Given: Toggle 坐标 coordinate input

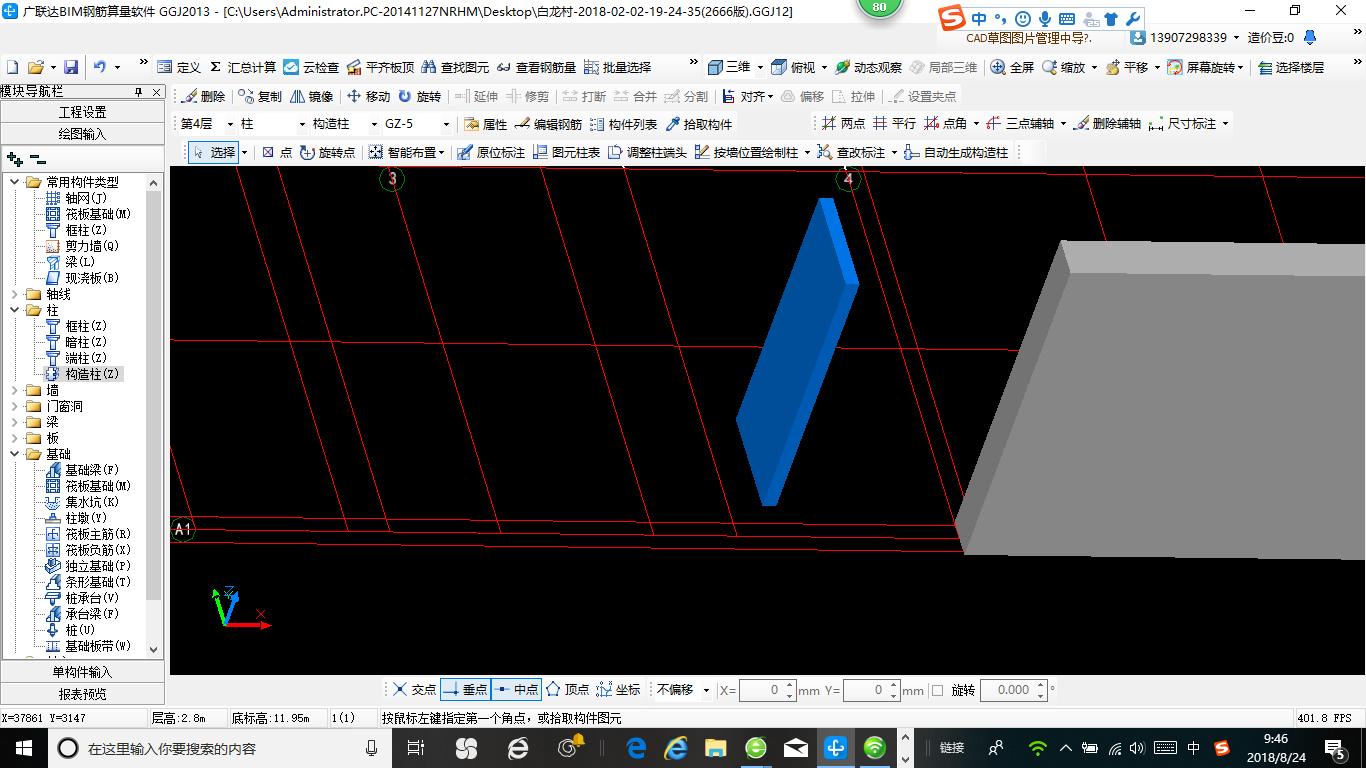Looking at the screenshot, I should [618, 690].
